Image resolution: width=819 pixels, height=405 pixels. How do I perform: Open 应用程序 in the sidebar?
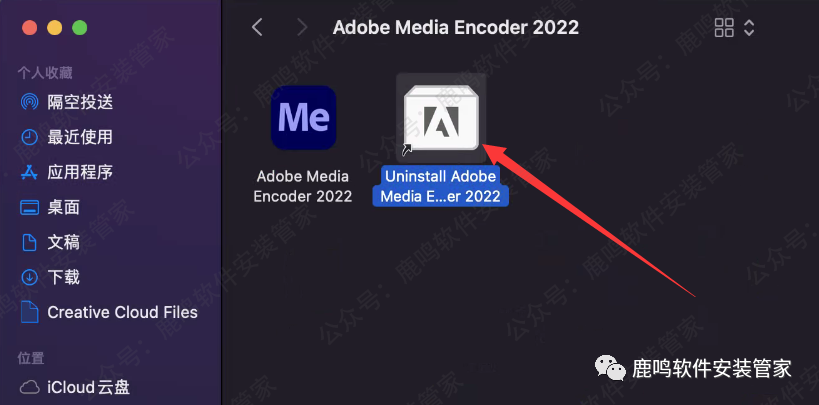80,172
